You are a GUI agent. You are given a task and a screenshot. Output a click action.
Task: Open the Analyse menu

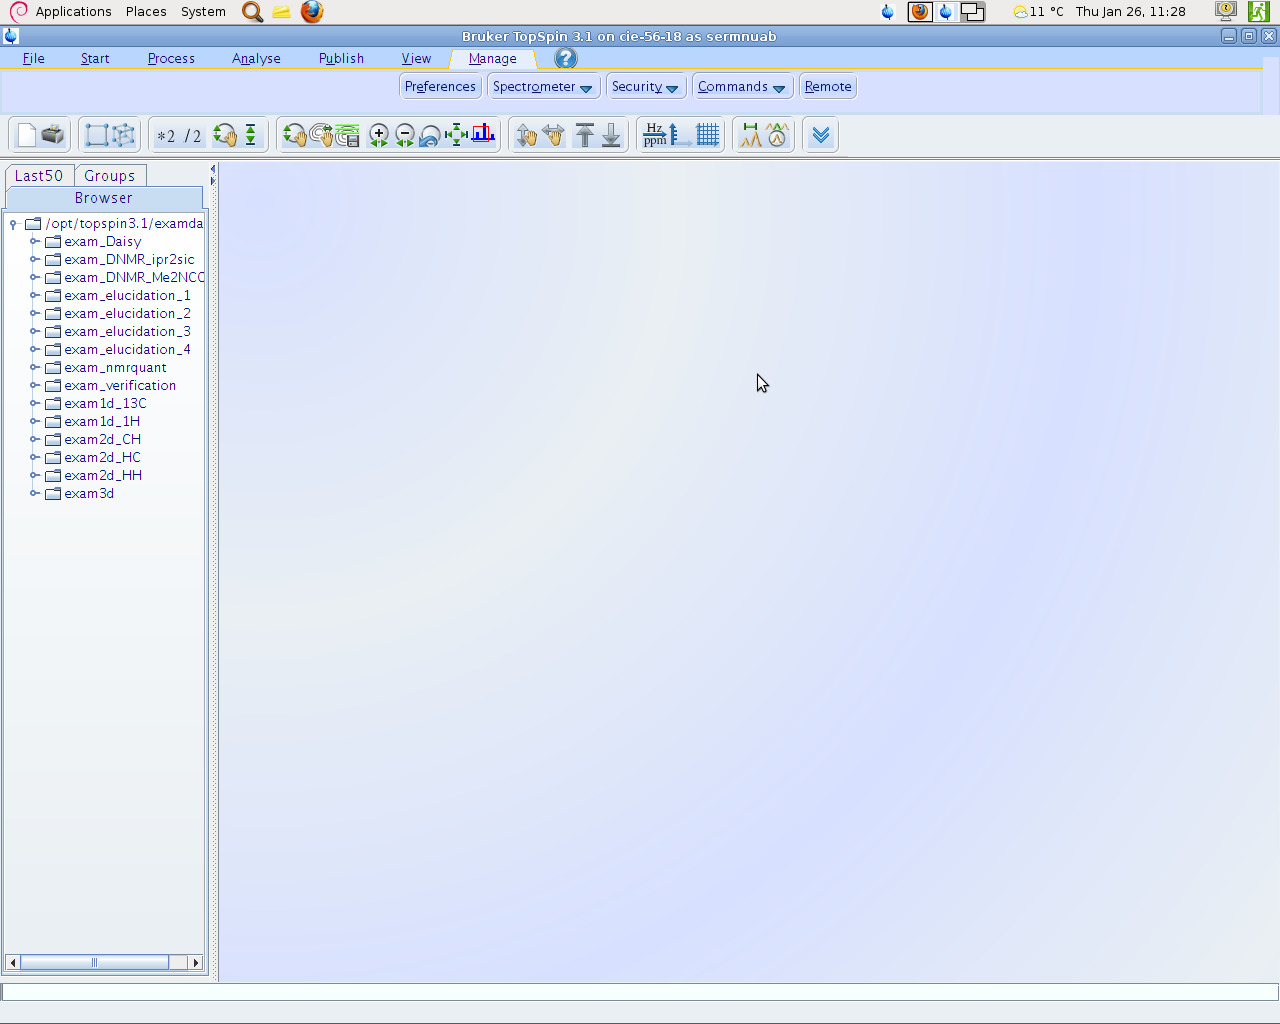click(256, 59)
